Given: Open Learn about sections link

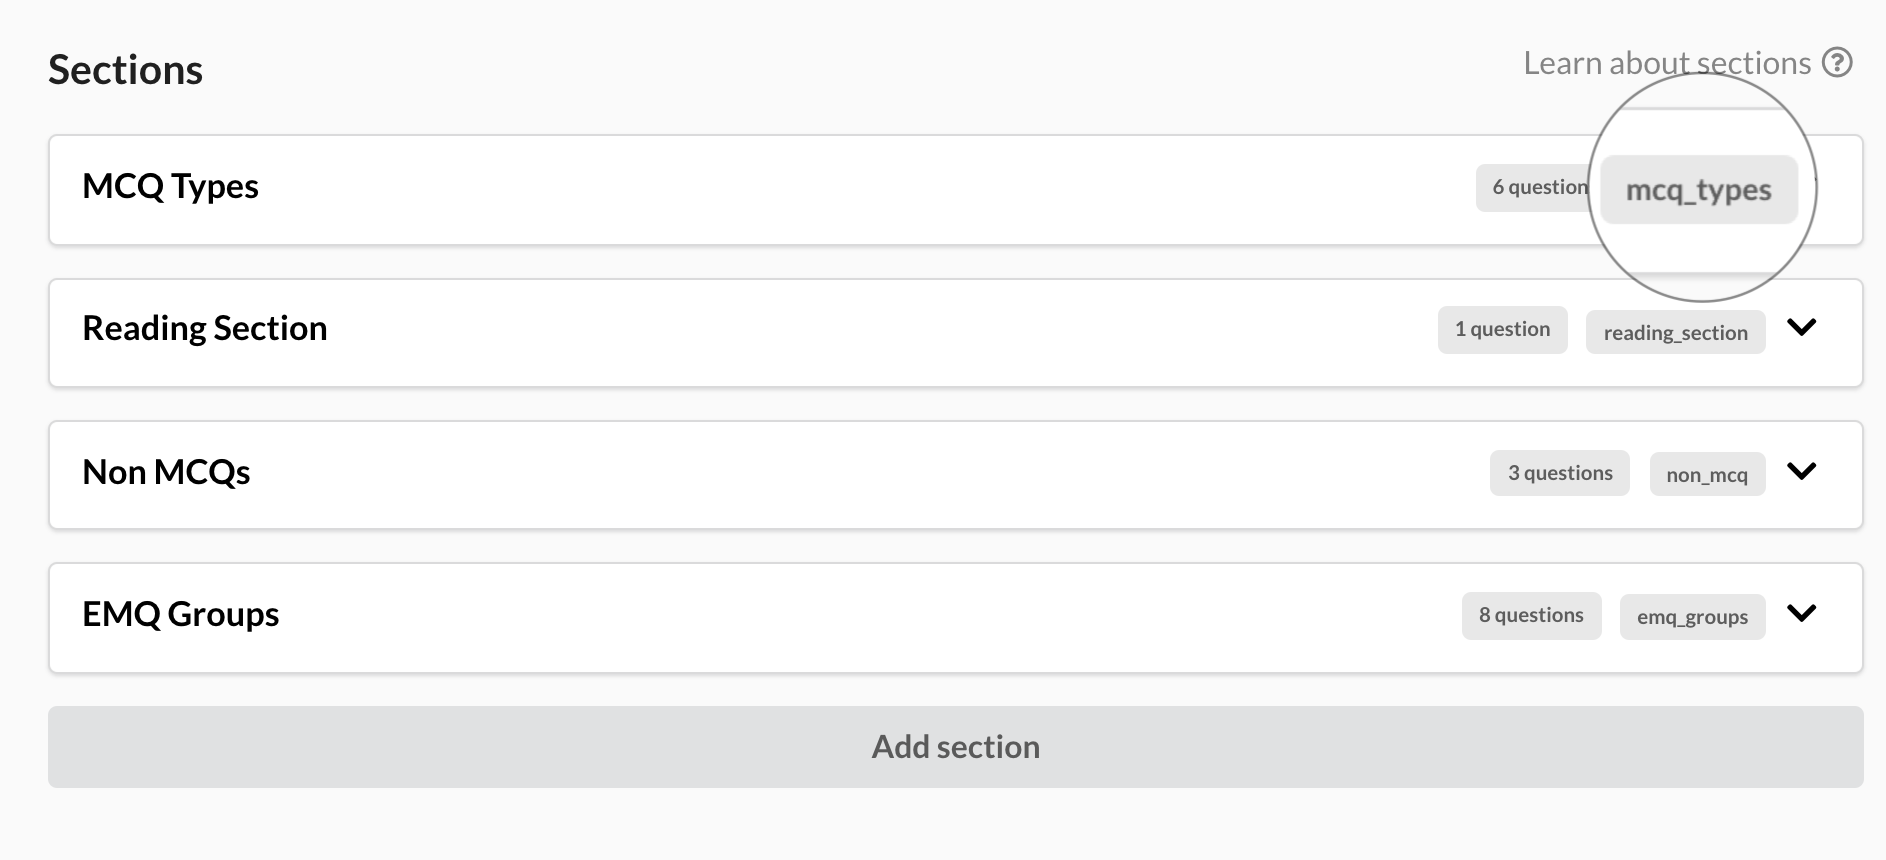Looking at the screenshot, I should pos(1667,63).
